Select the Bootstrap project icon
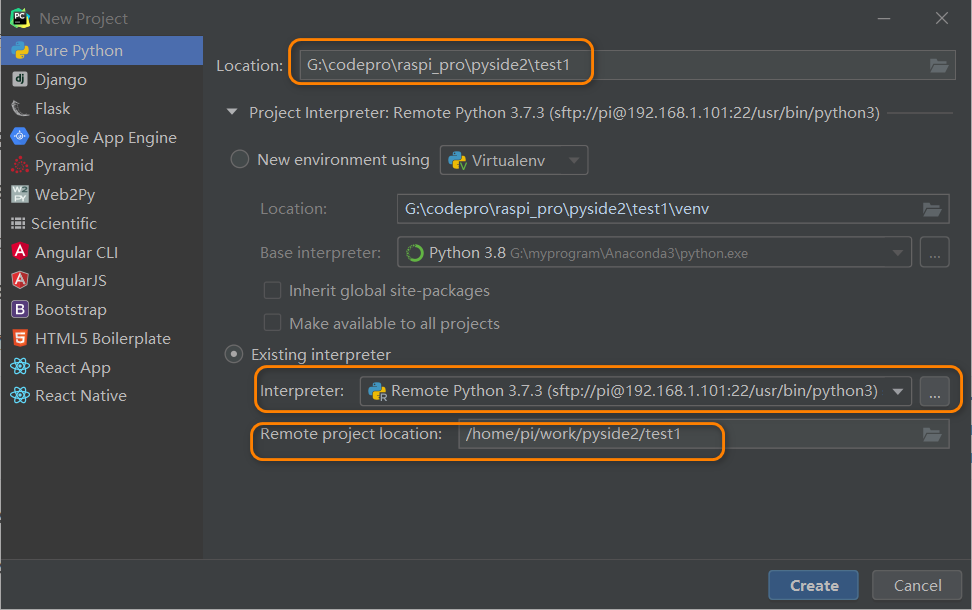This screenshot has height=610, width=972. [22, 309]
